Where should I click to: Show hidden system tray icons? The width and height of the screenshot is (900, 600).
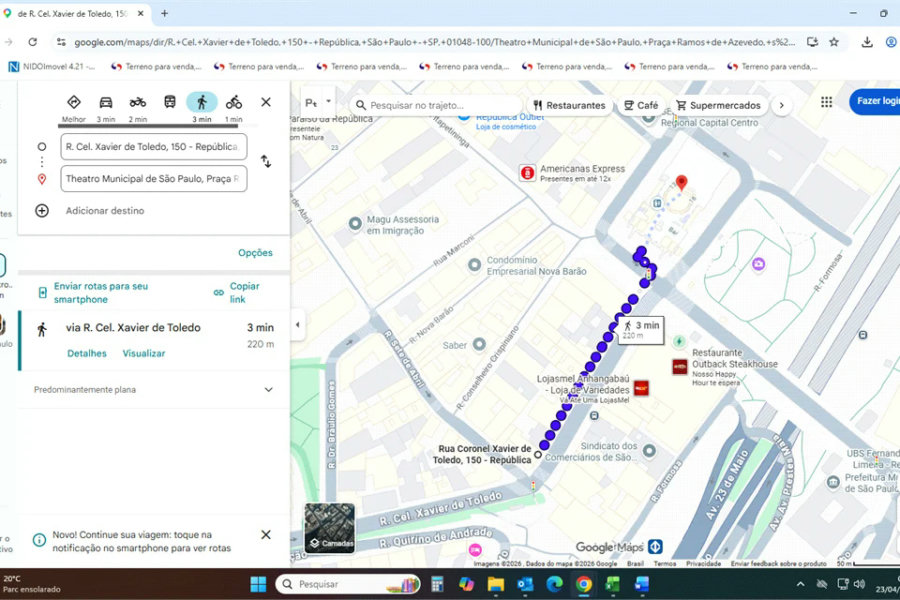800,584
